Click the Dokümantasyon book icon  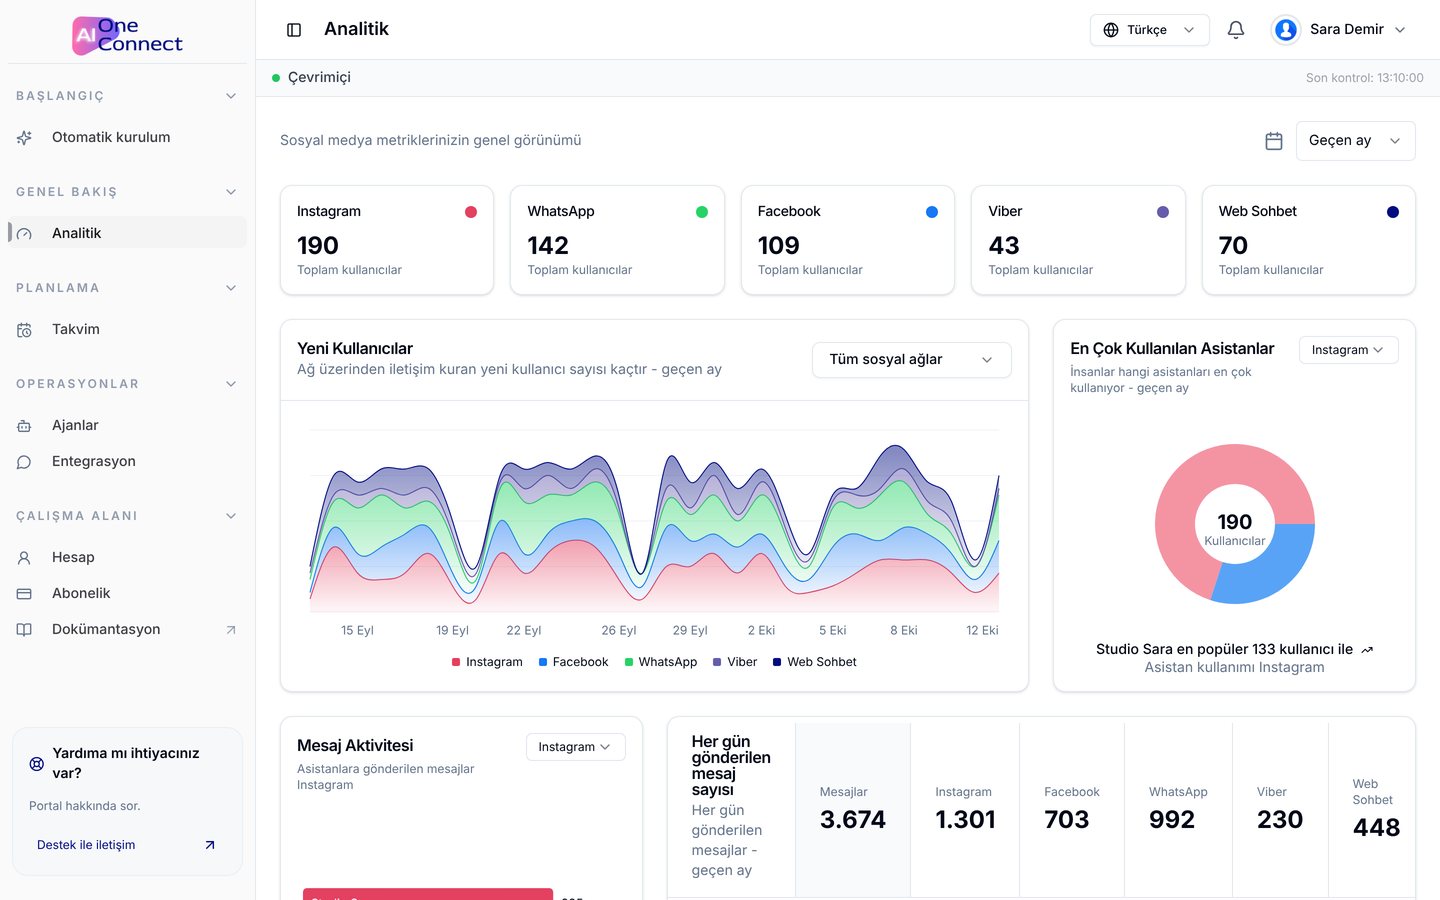pos(25,630)
